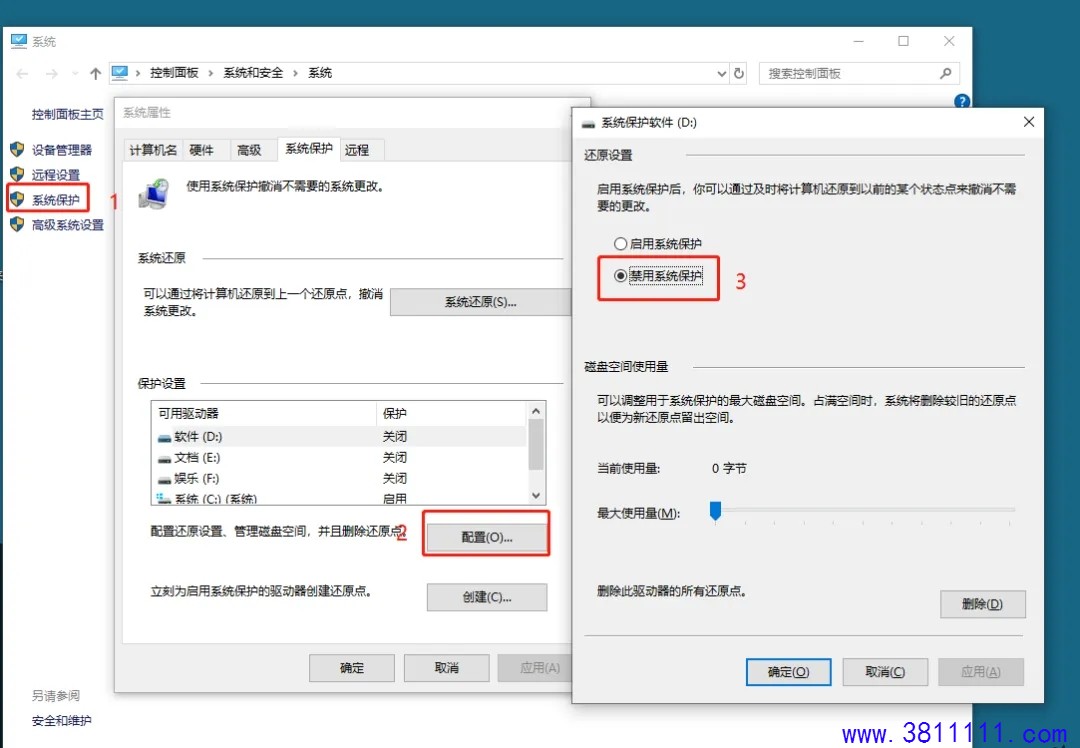Viewport: 1080px width, 748px height.
Task: Close the 系统保护软件 (D:) dialog
Action: [1029, 122]
